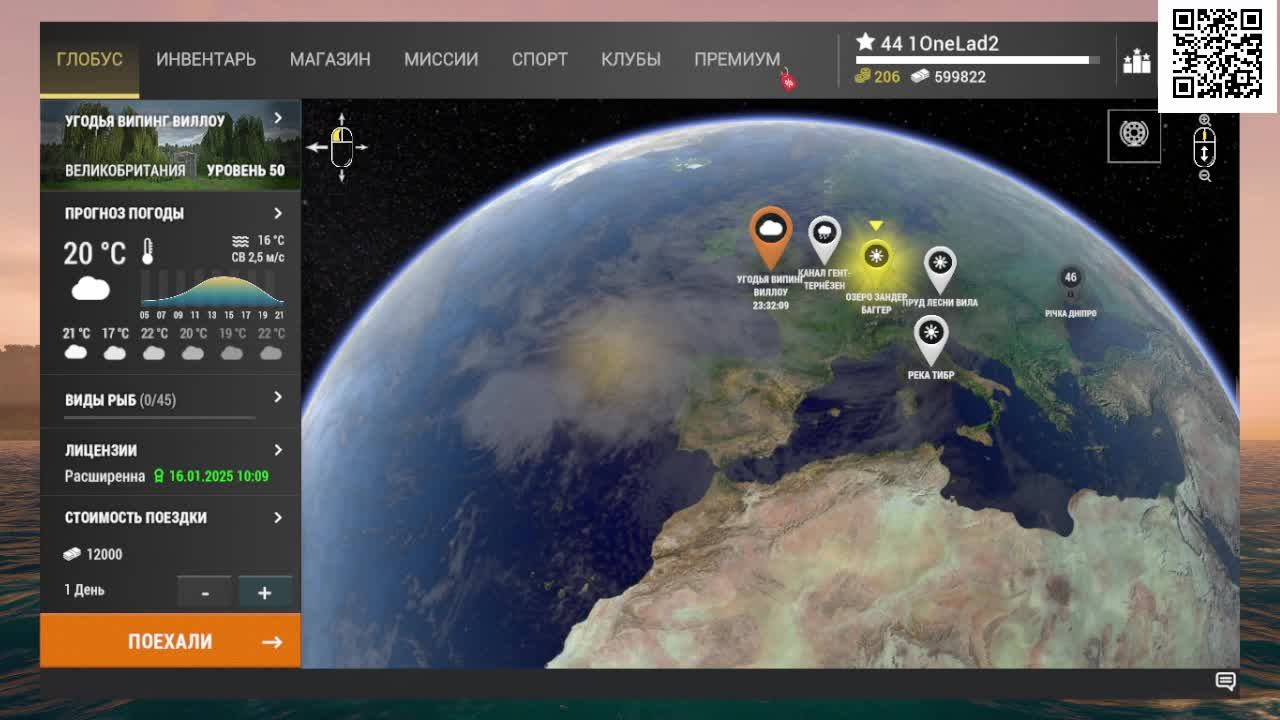The image size is (1280, 720).
Task: Click the experience progress bar
Action: coord(977,60)
